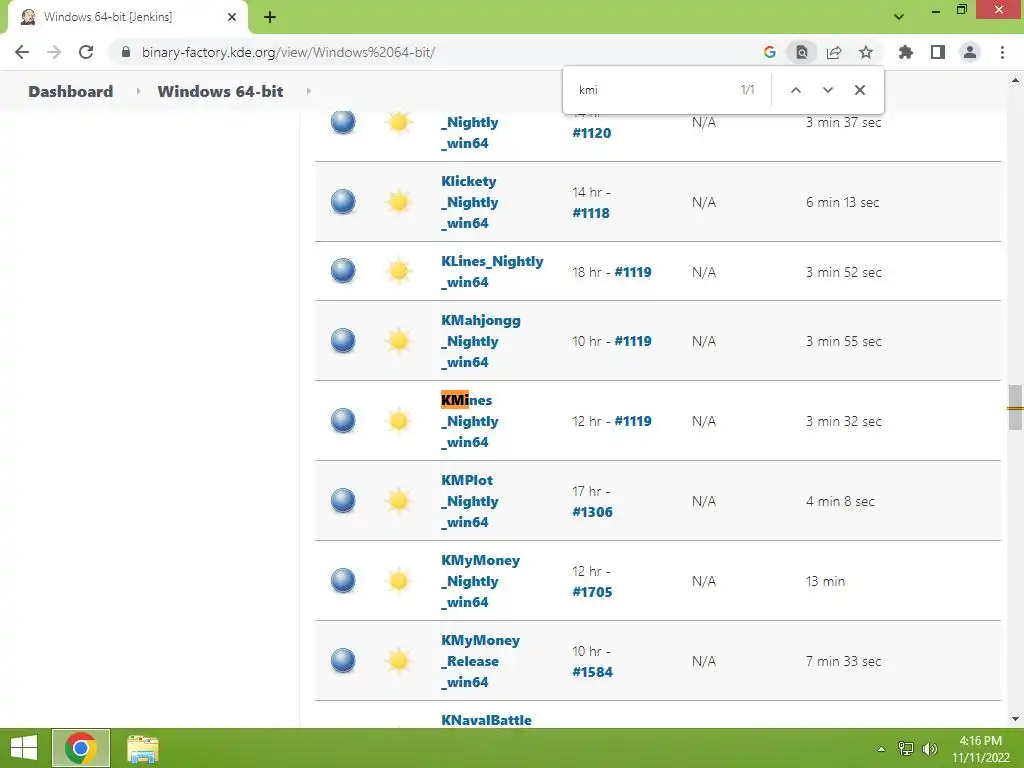Open build #1120 link
The width and height of the screenshot is (1024, 768).
(x=592, y=133)
